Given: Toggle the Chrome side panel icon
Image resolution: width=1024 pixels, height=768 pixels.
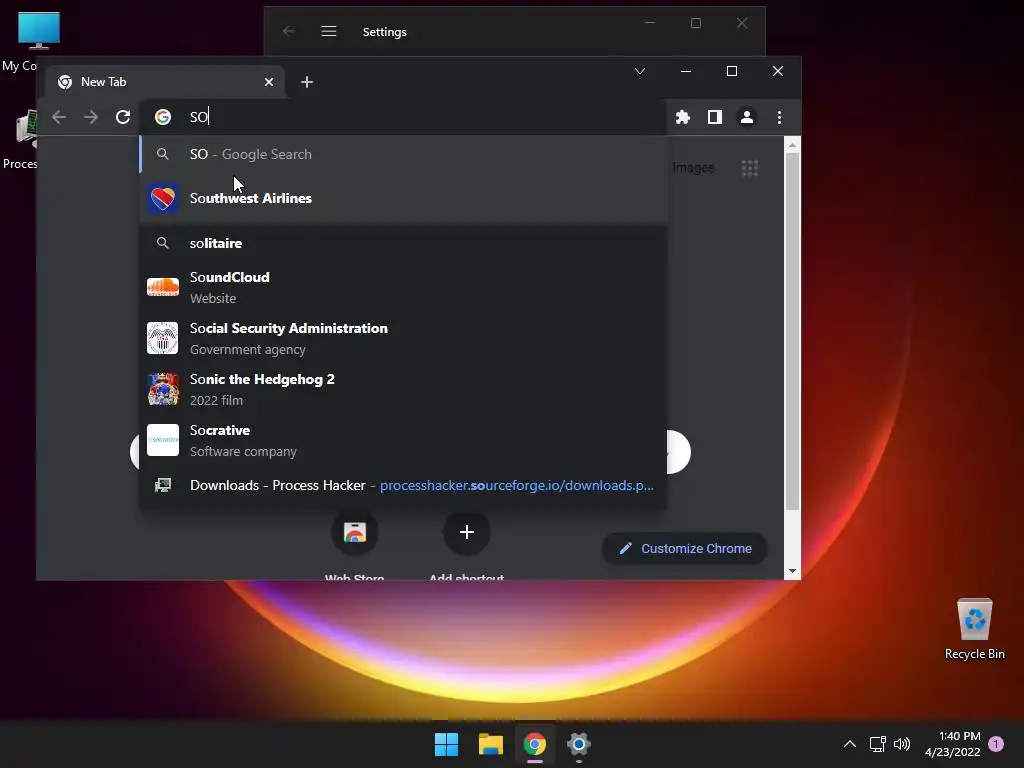Looking at the screenshot, I should click(x=714, y=117).
